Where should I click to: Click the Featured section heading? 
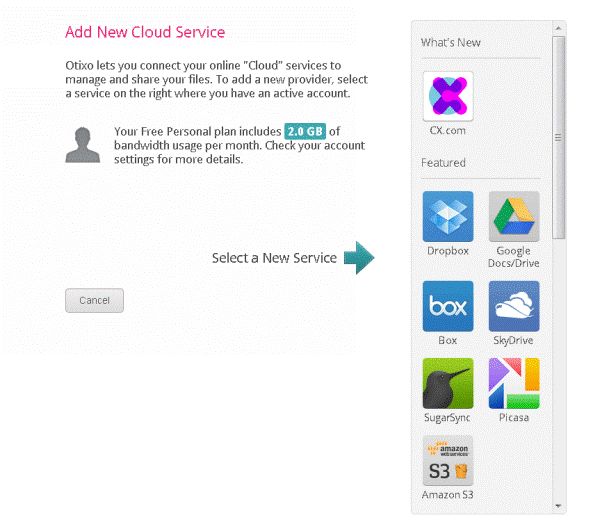(x=443, y=163)
